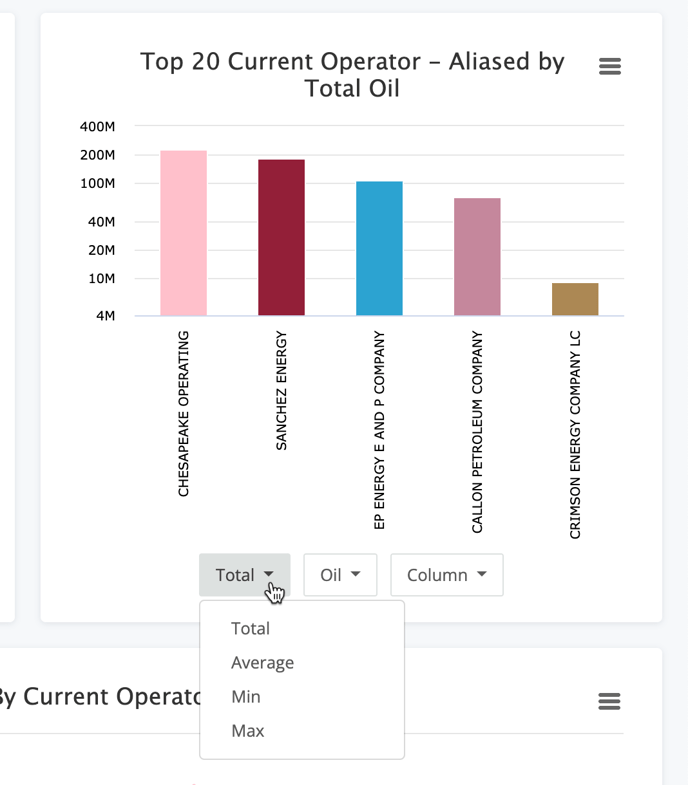Click the 200M y-axis value
The image size is (688, 785).
[97, 155]
